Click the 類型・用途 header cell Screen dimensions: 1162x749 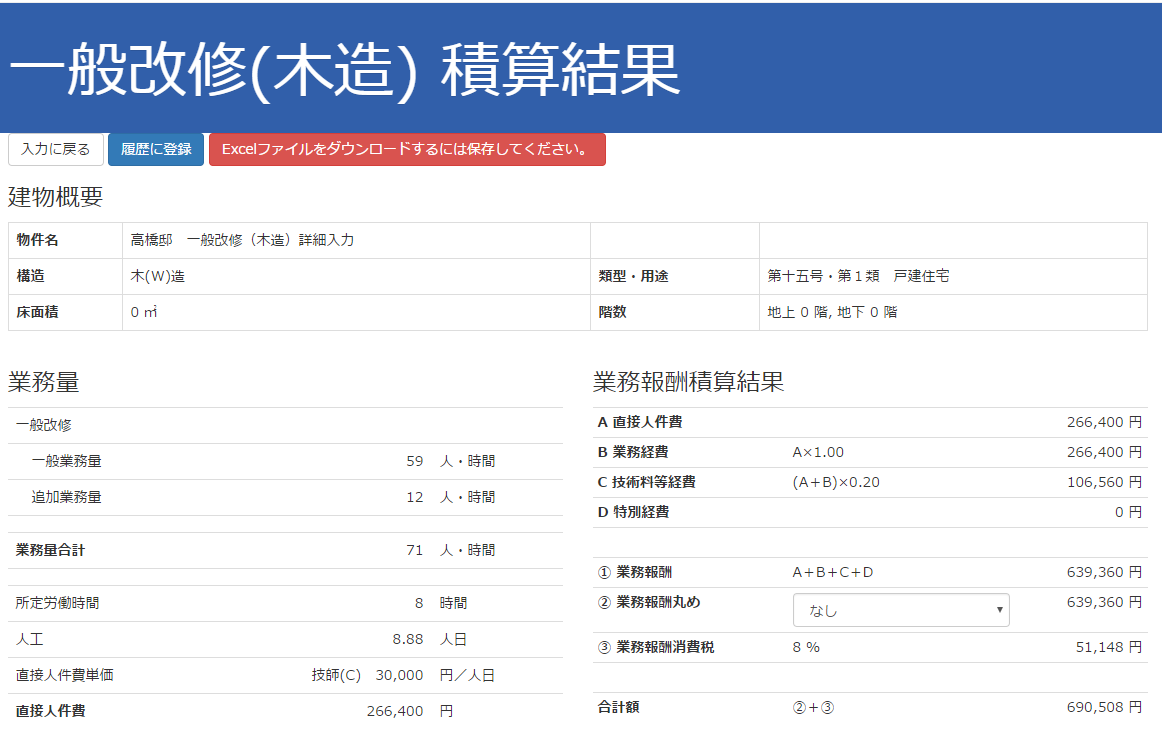674,276
